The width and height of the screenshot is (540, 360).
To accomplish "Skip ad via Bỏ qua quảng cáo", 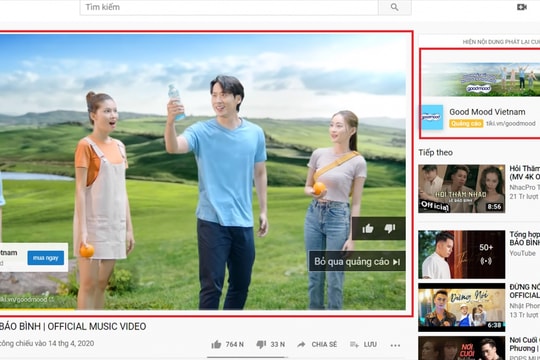I will click(x=357, y=261).
